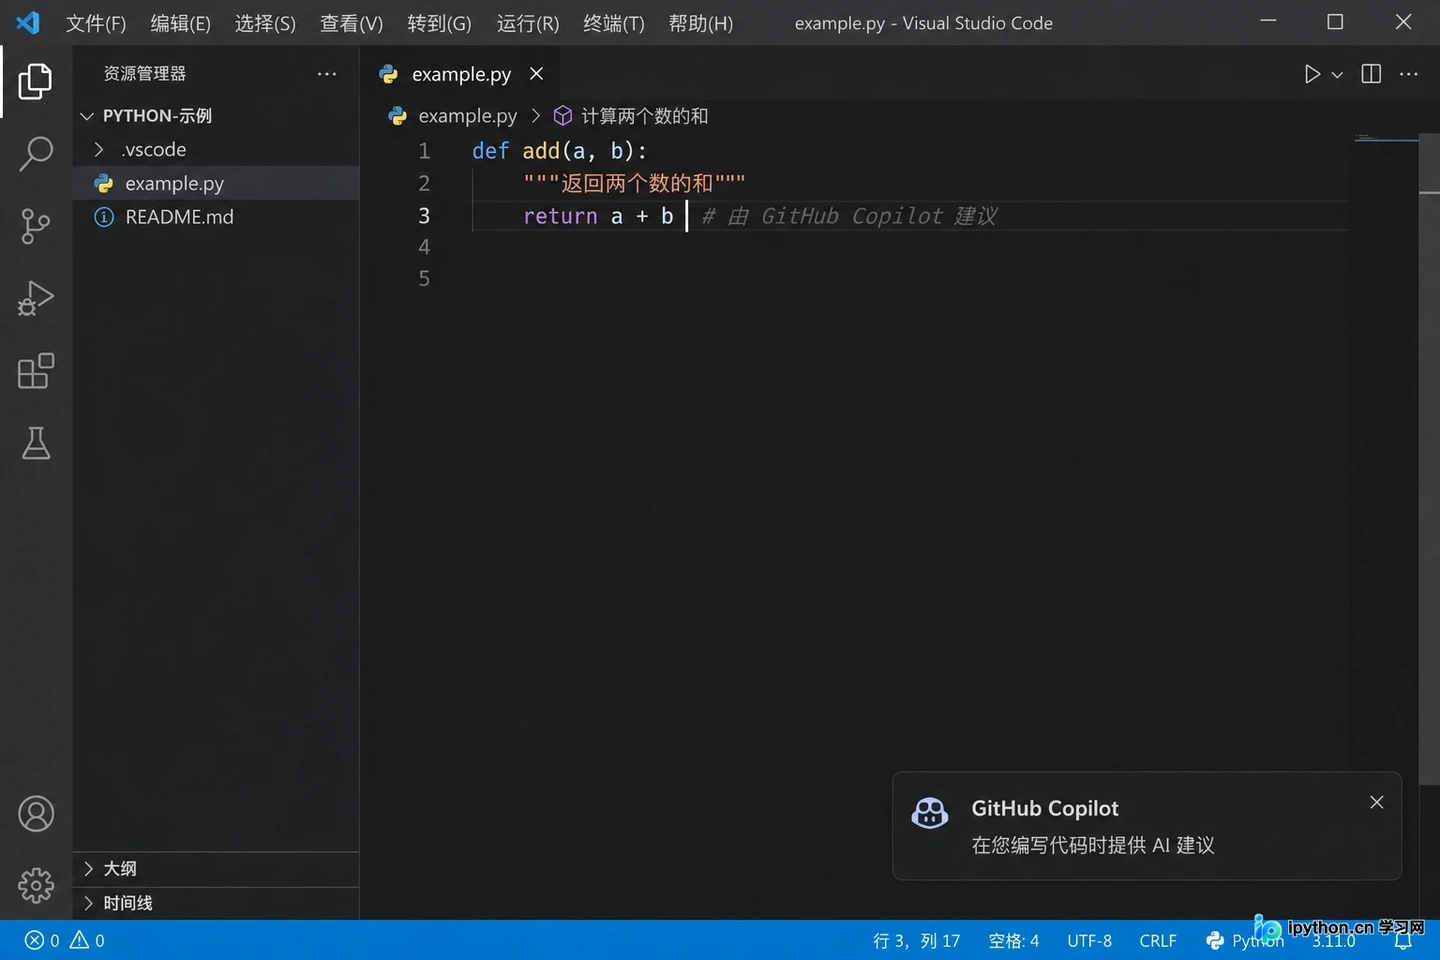The width and height of the screenshot is (1440, 960).
Task: Expand the .vscode folder
Action: [x=215, y=149]
